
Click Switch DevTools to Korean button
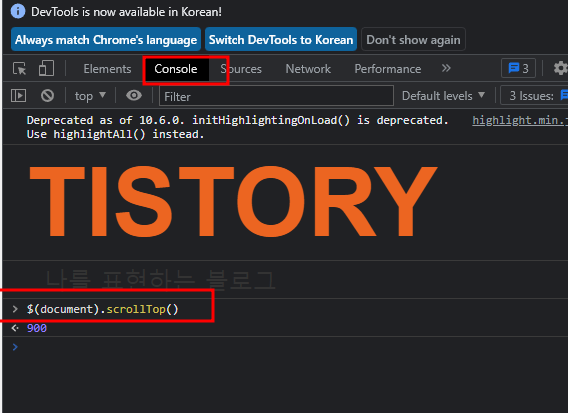click(x=281, y=39)
